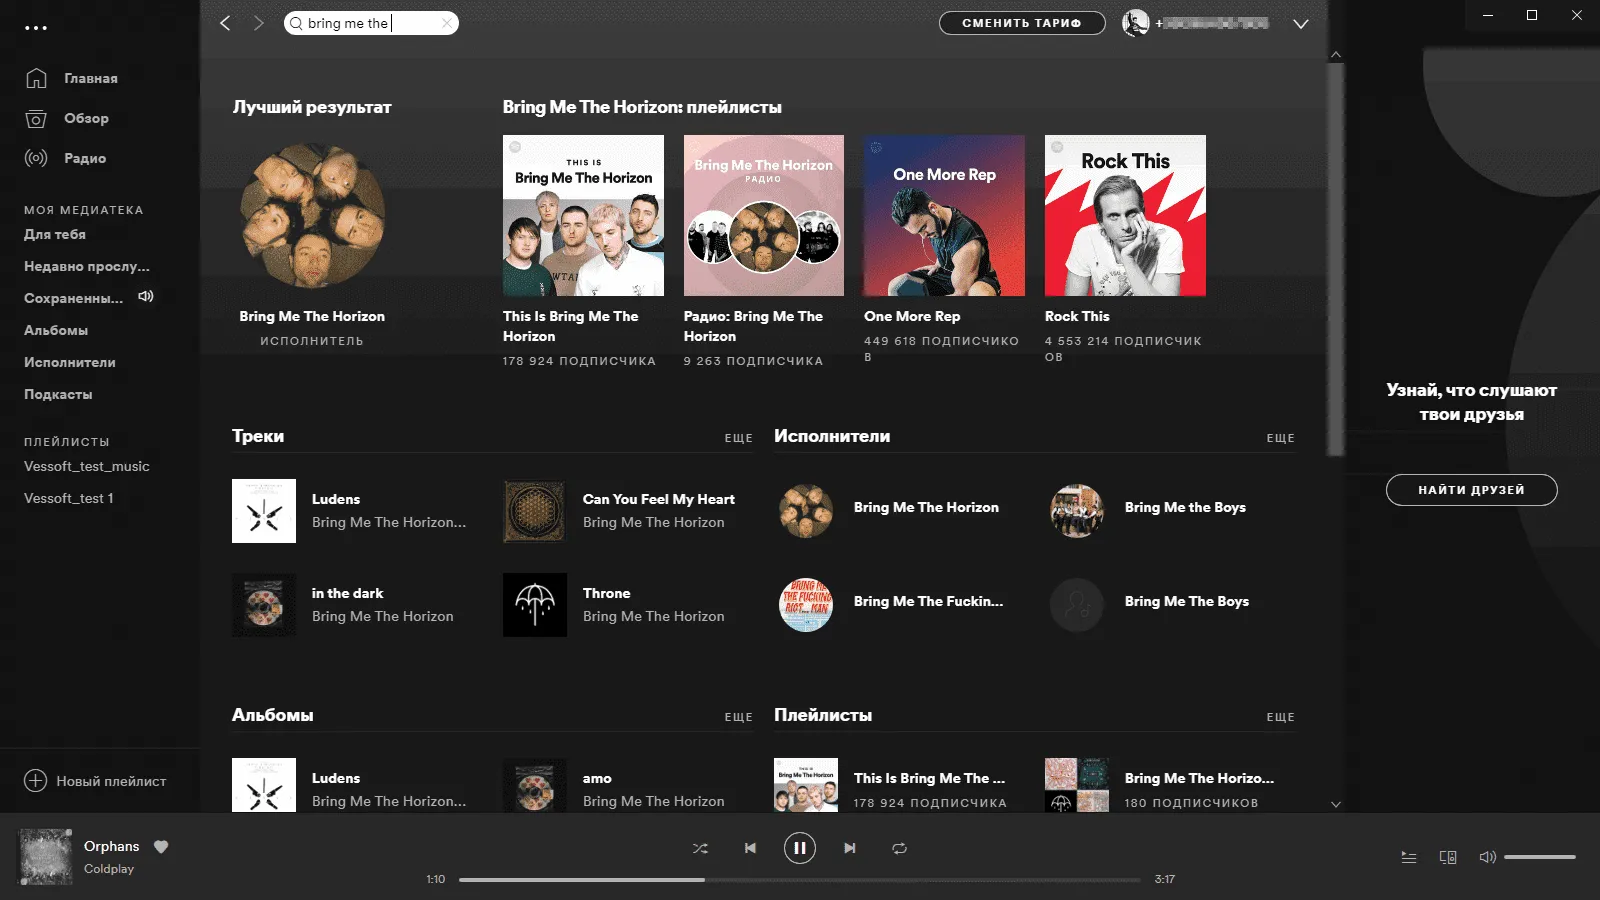Image resolution: width=1600 pixels, height=900 pixels.
Task: Show more Плейлисты results via ЕЩЕ
Action: (x=1280, y=717)
